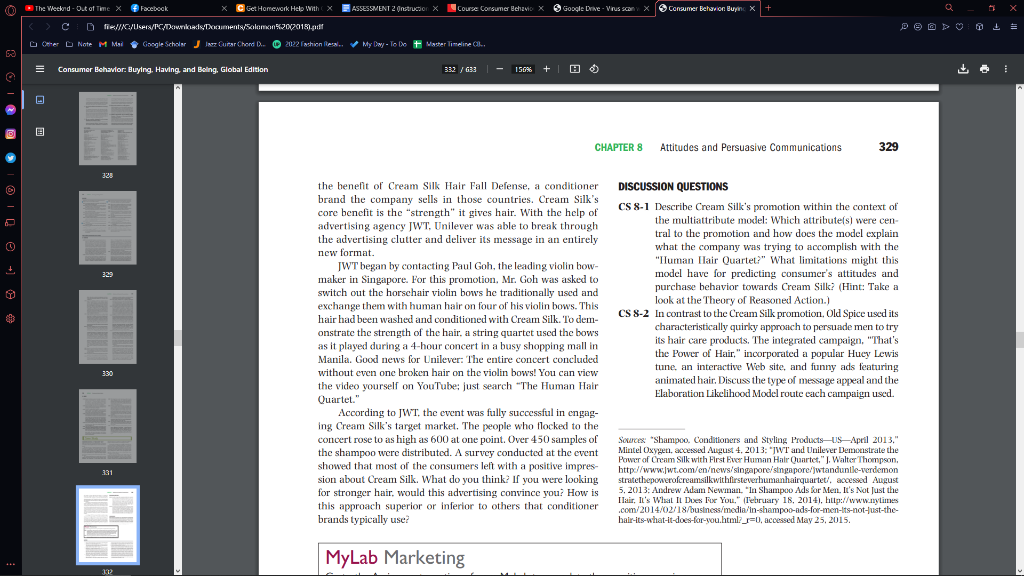Image resolution: width=1024 pixels, height=576 pixels.
Task: Rotate the PDF page counterclockwise
Action: 594,69
